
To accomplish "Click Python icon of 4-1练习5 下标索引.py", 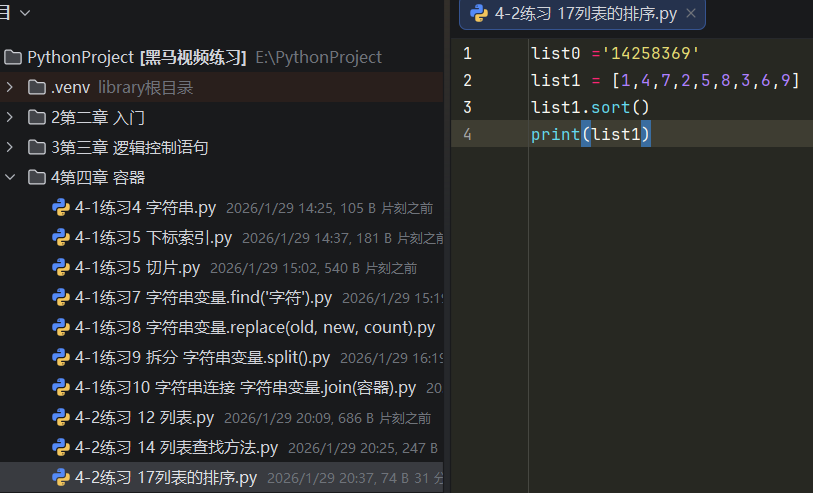I will tap(61, 237).
